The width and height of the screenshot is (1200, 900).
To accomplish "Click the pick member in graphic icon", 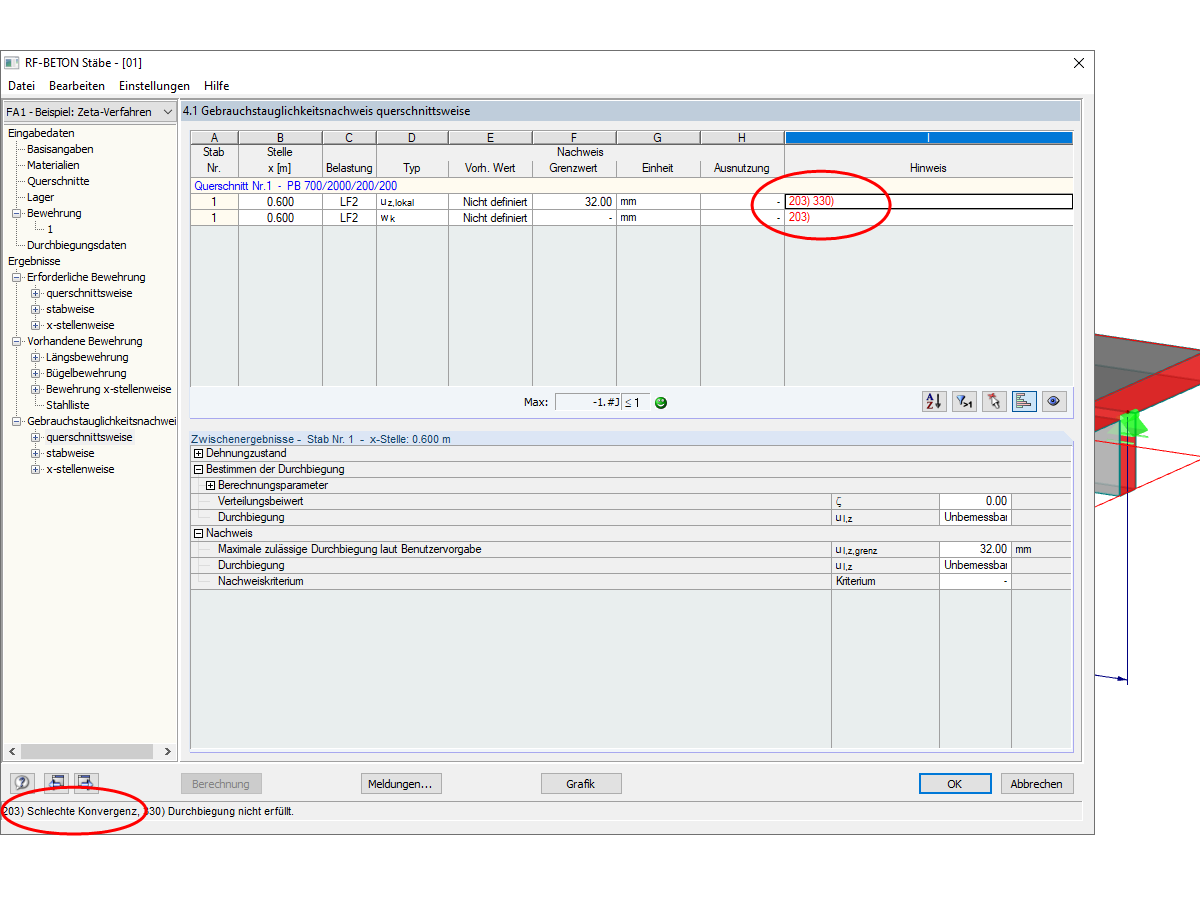I will tap(994, 402).
